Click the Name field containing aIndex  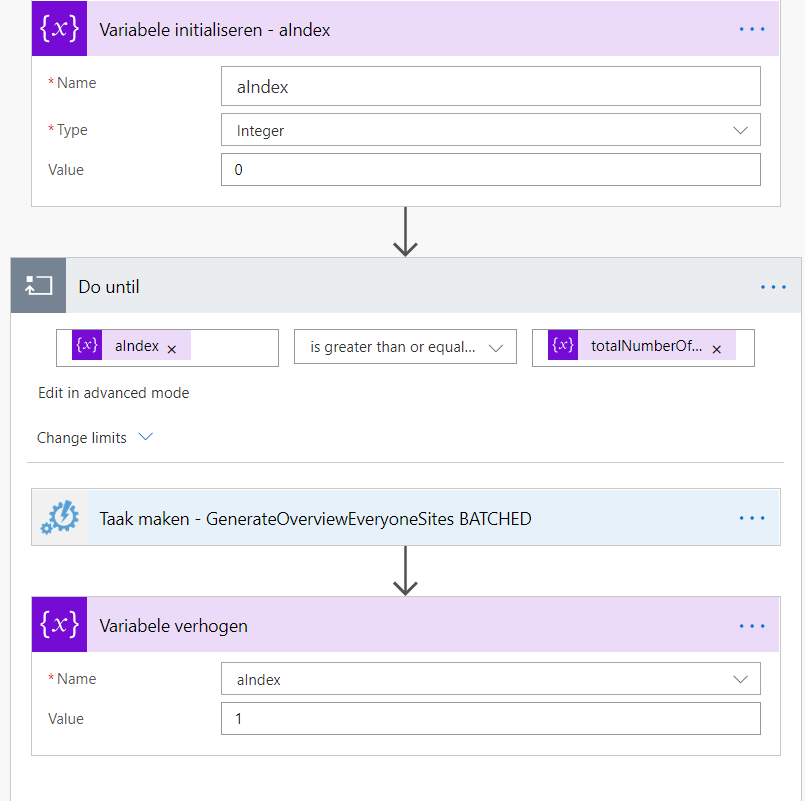(x=491, y=86)
